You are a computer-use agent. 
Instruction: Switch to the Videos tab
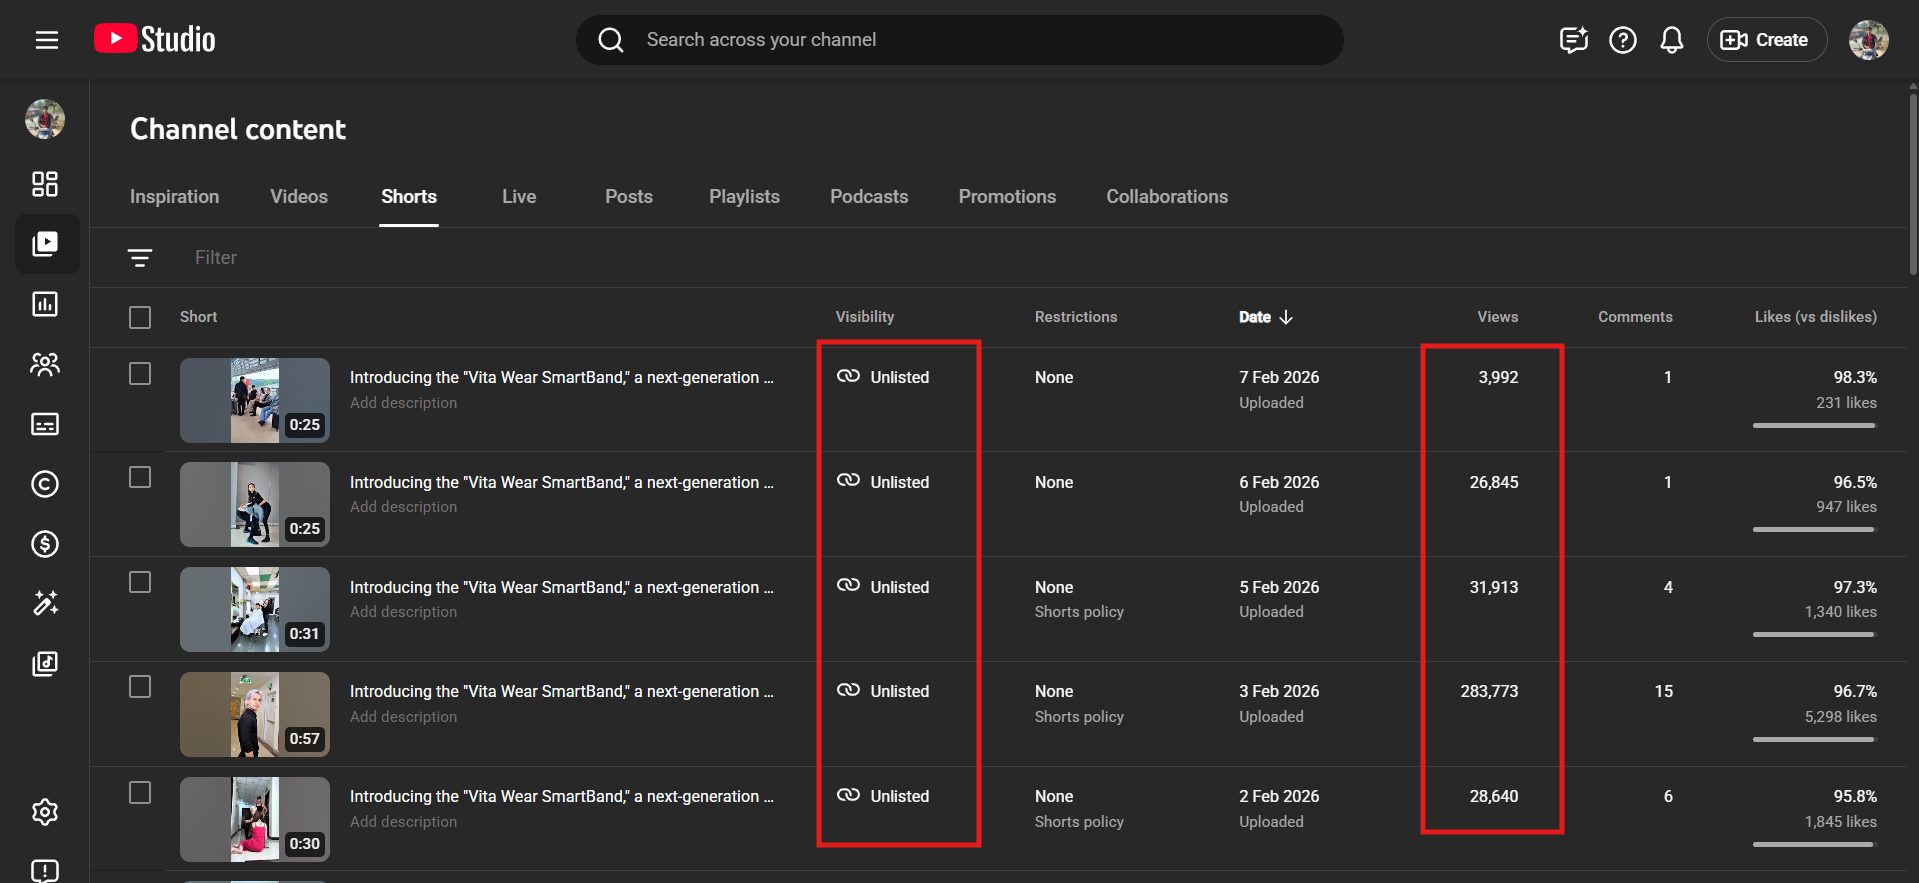[298, 197]
